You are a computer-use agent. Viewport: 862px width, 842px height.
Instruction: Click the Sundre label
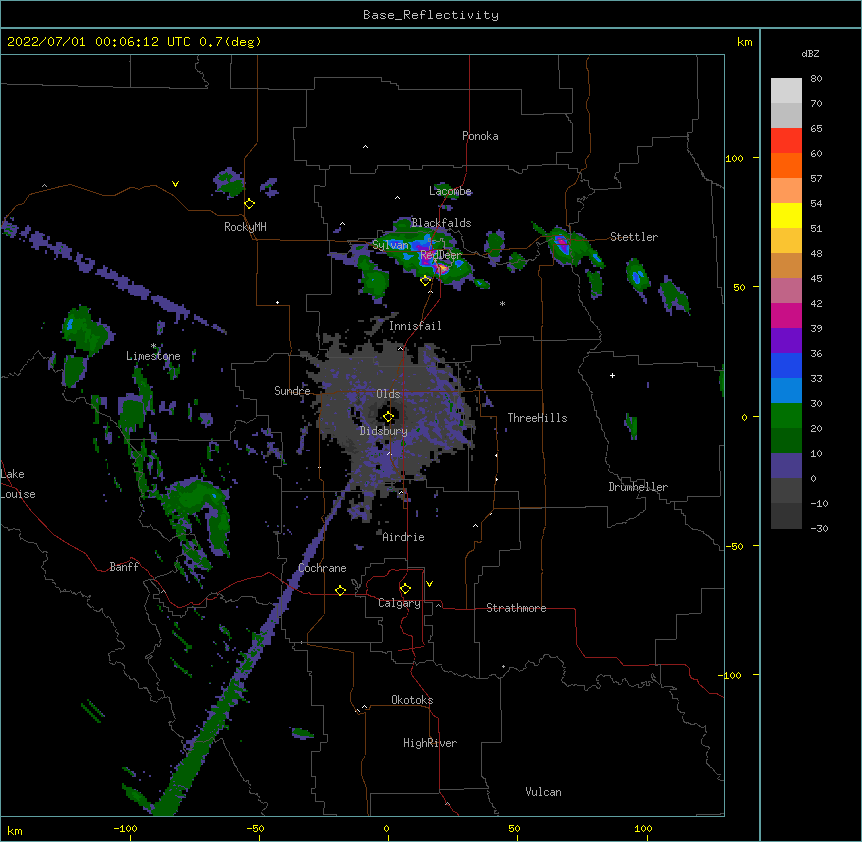pos(292,391)
